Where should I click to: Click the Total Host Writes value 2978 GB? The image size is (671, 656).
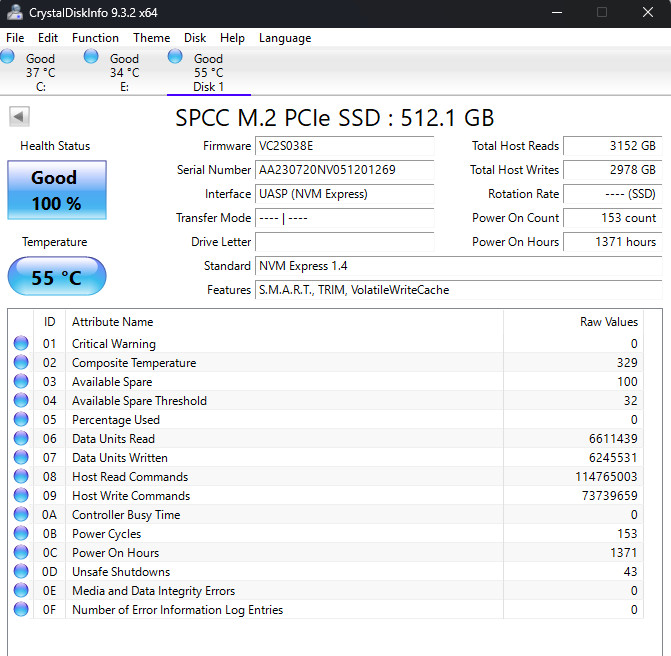(612, 170)
